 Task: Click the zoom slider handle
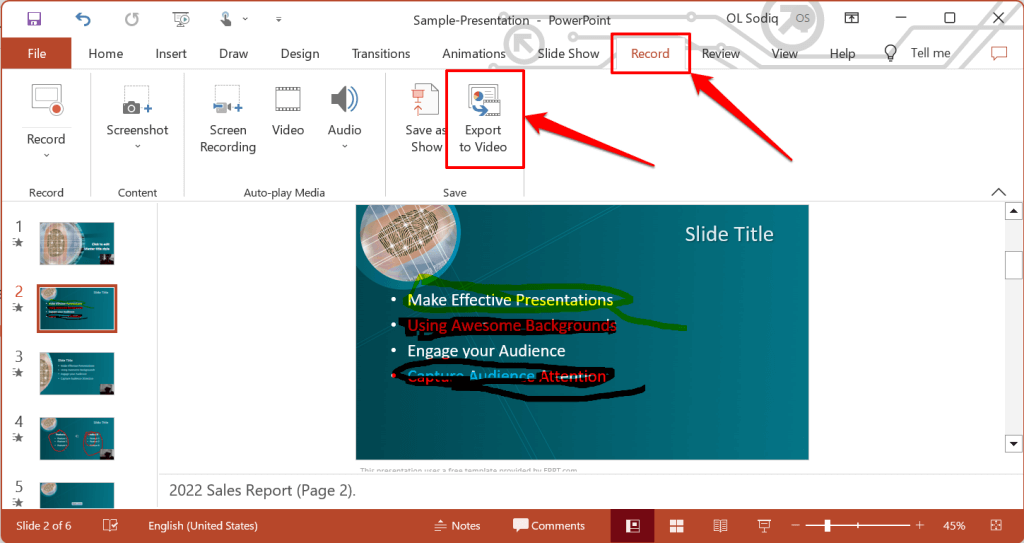point(827,525)
